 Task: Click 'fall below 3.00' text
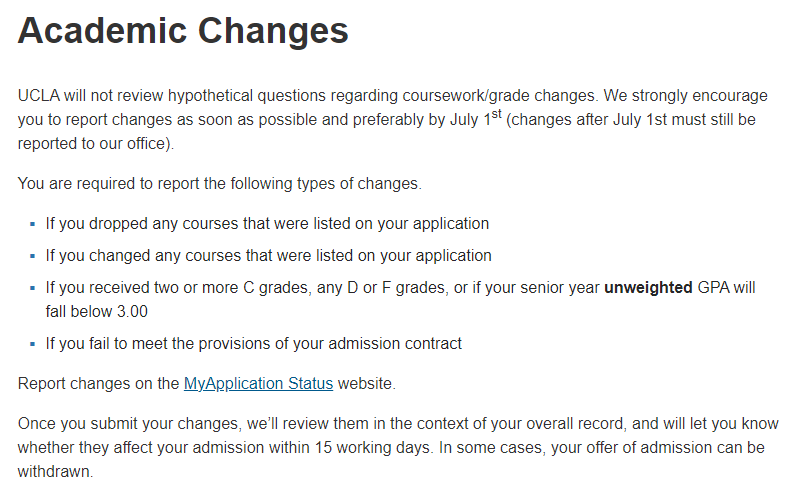[x=96, y=312]
